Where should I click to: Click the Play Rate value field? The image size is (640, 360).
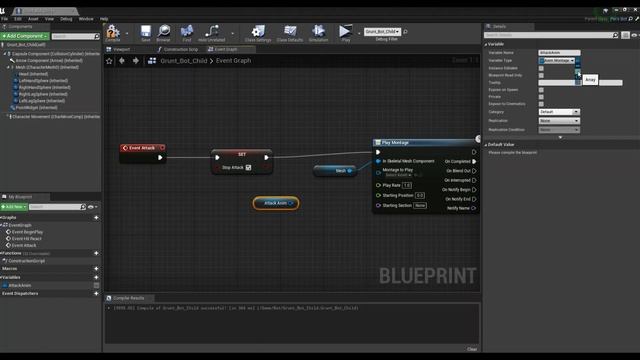[x=407, y=185]
